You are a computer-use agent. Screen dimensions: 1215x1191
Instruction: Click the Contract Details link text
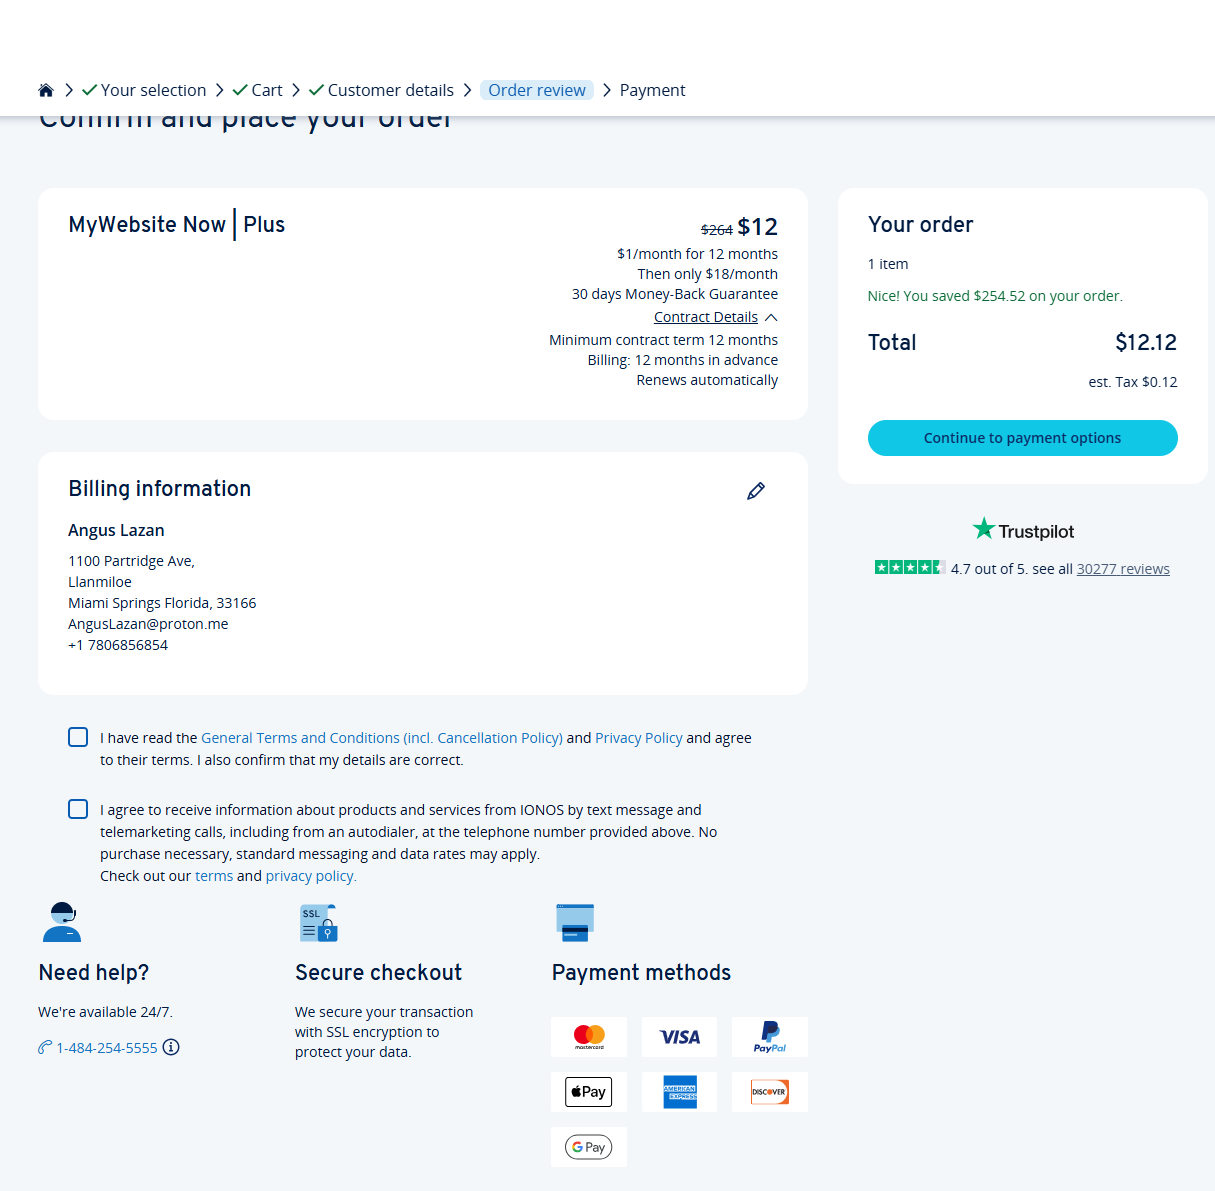click(706, 317)
